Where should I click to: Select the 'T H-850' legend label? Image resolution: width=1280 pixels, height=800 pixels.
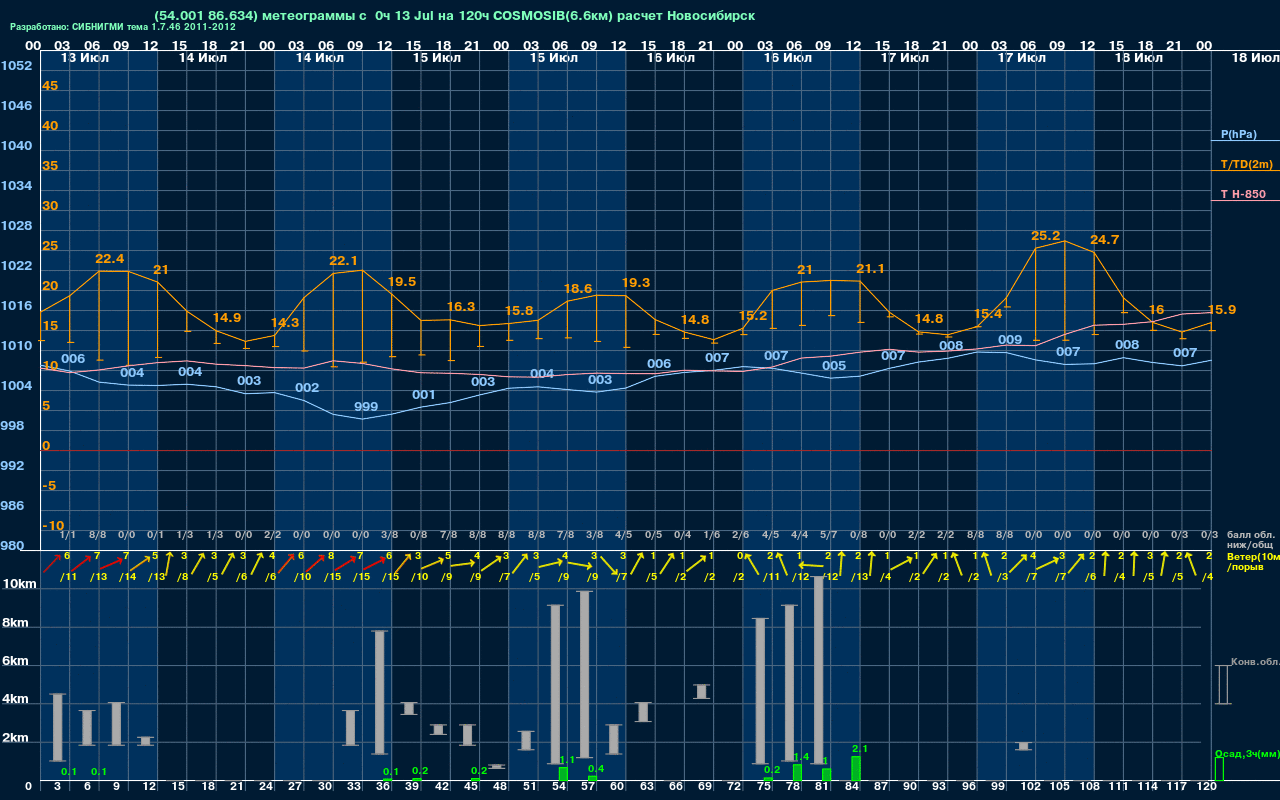[x=1241, y=194]
